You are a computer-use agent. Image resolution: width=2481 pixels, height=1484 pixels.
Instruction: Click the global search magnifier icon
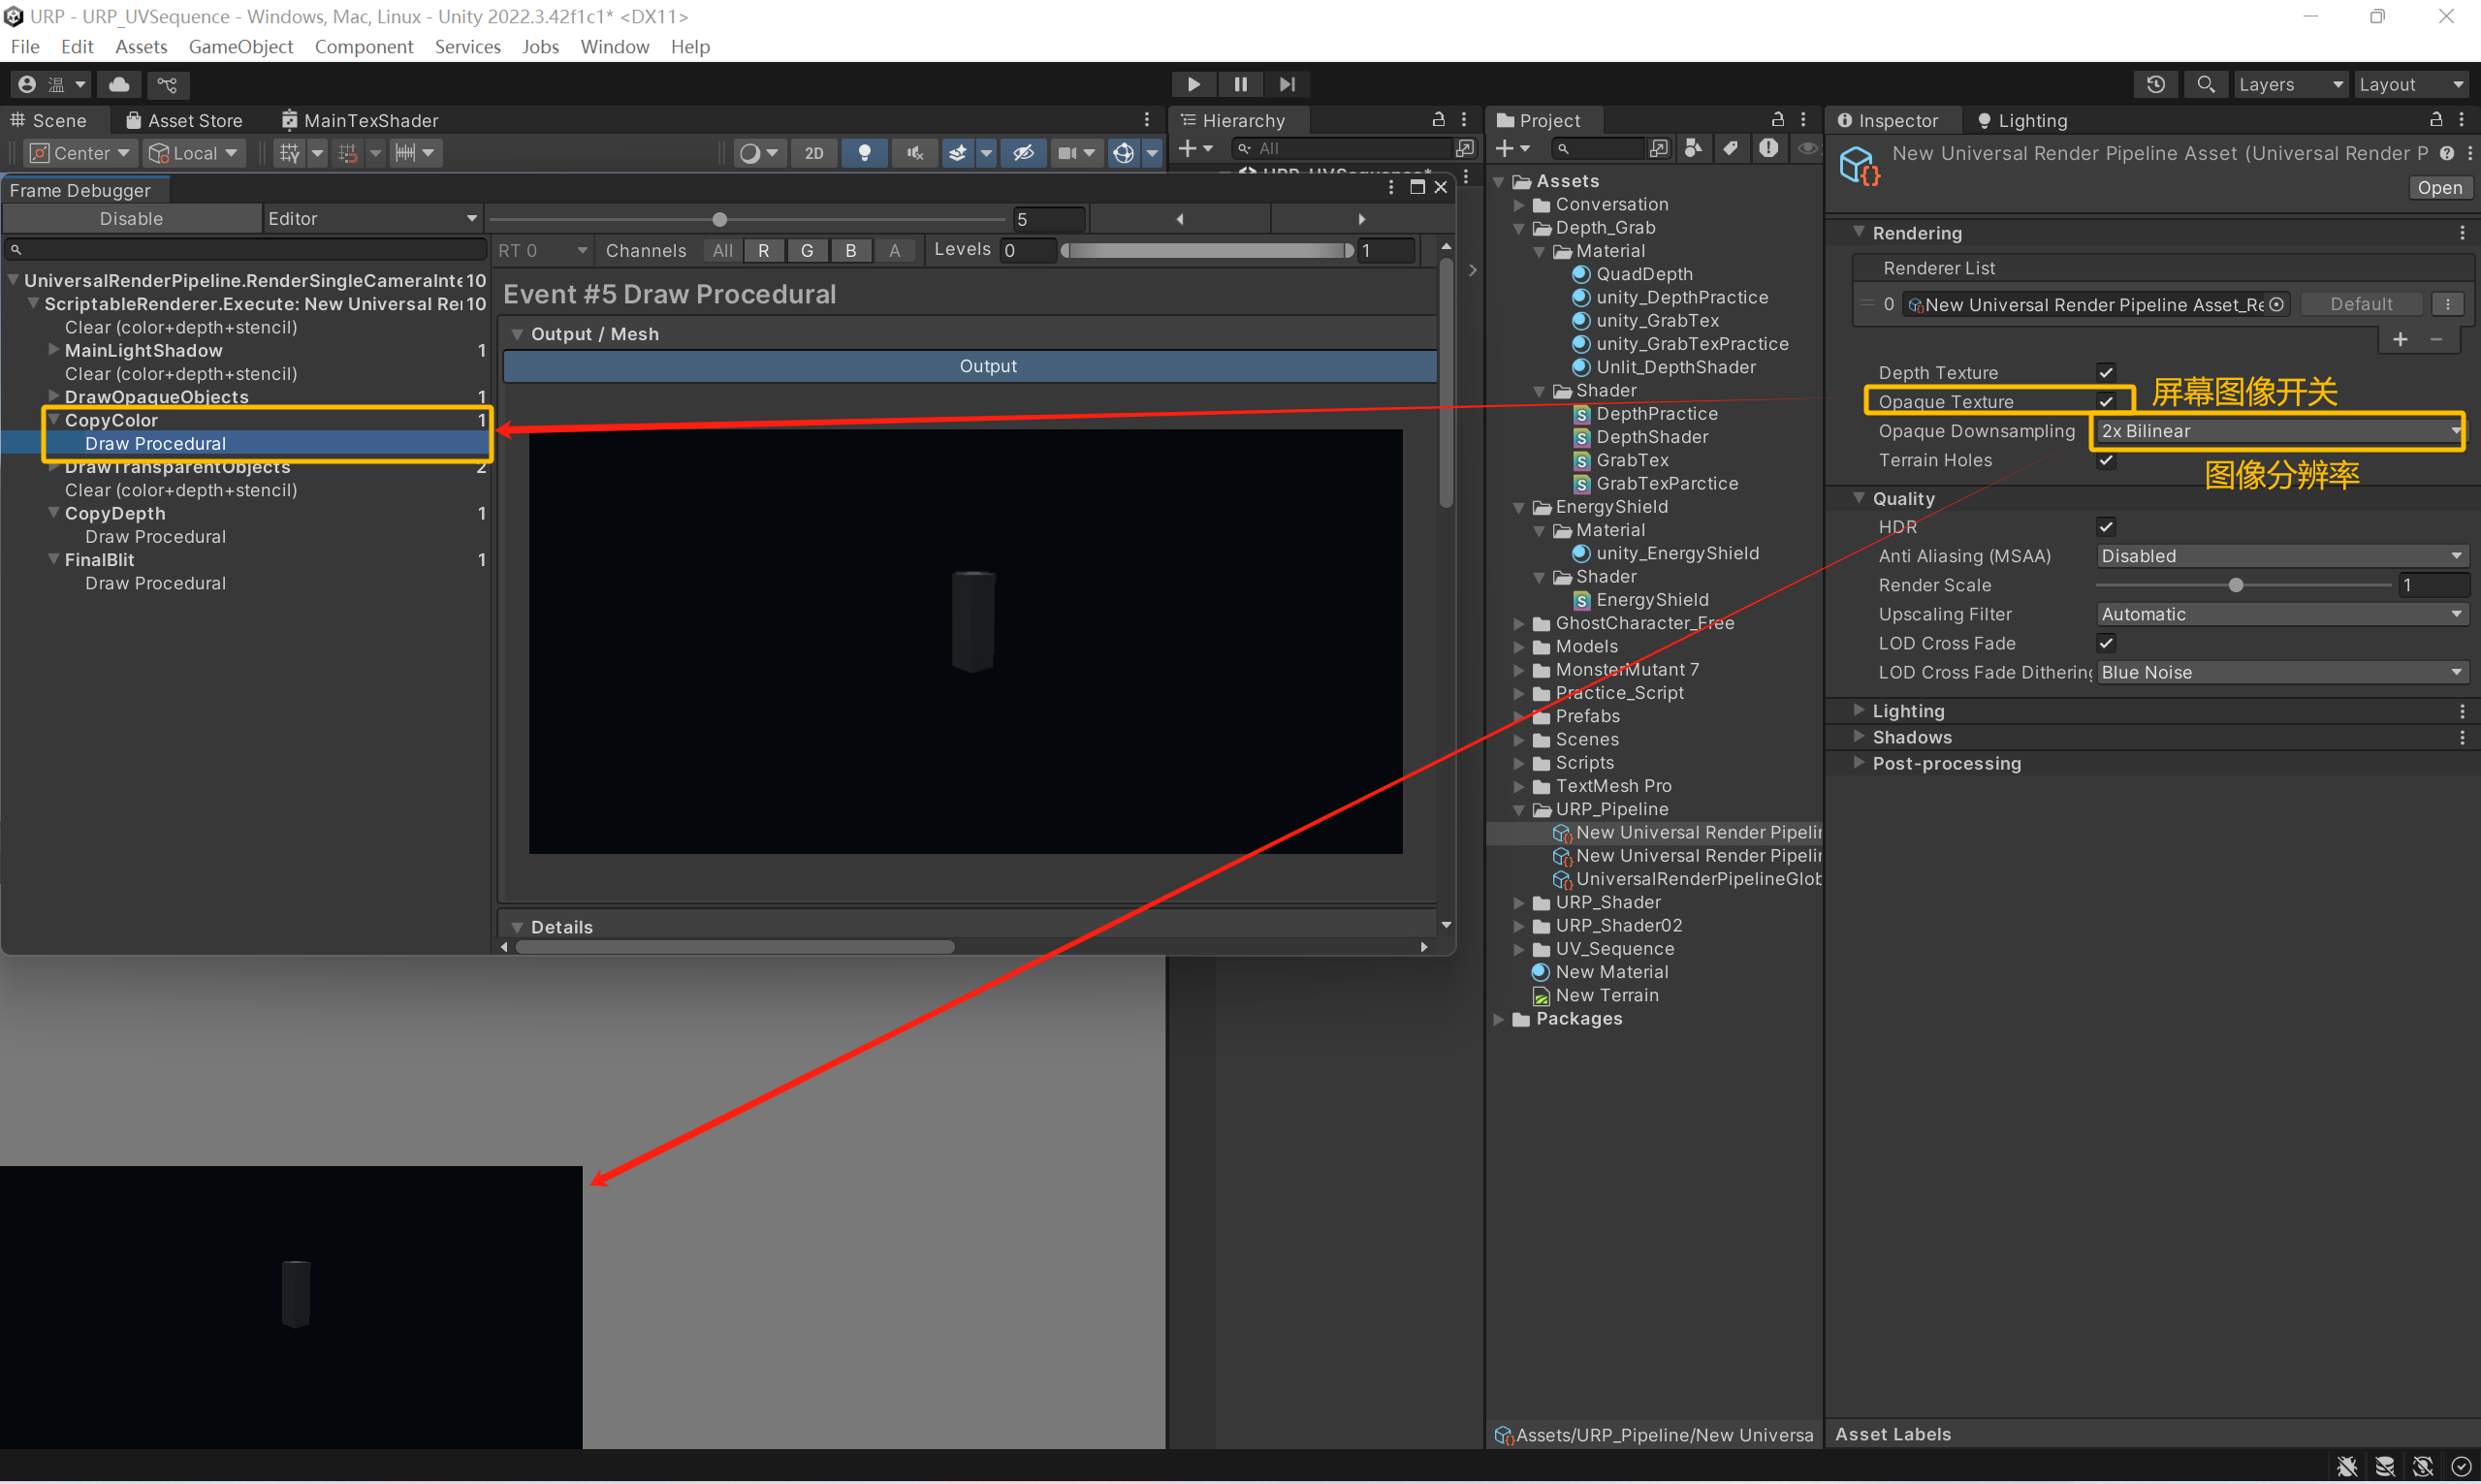2205,84
